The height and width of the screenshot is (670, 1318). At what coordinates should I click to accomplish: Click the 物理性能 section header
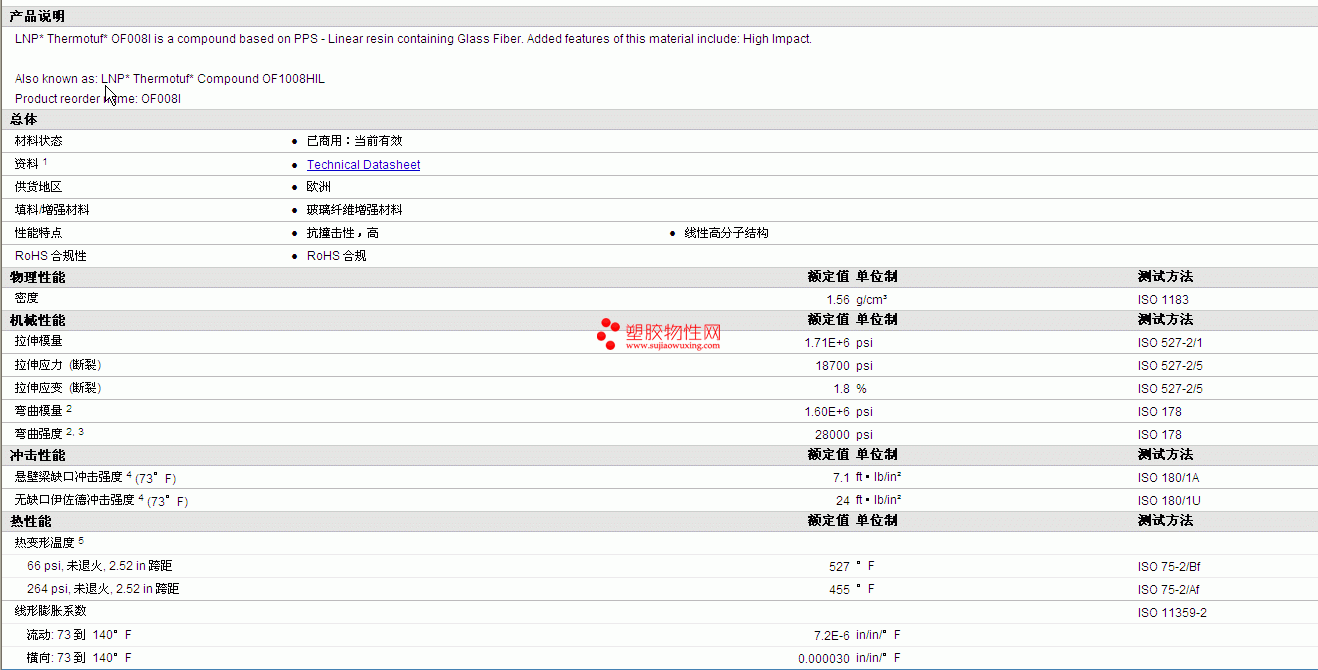(37, 277)
